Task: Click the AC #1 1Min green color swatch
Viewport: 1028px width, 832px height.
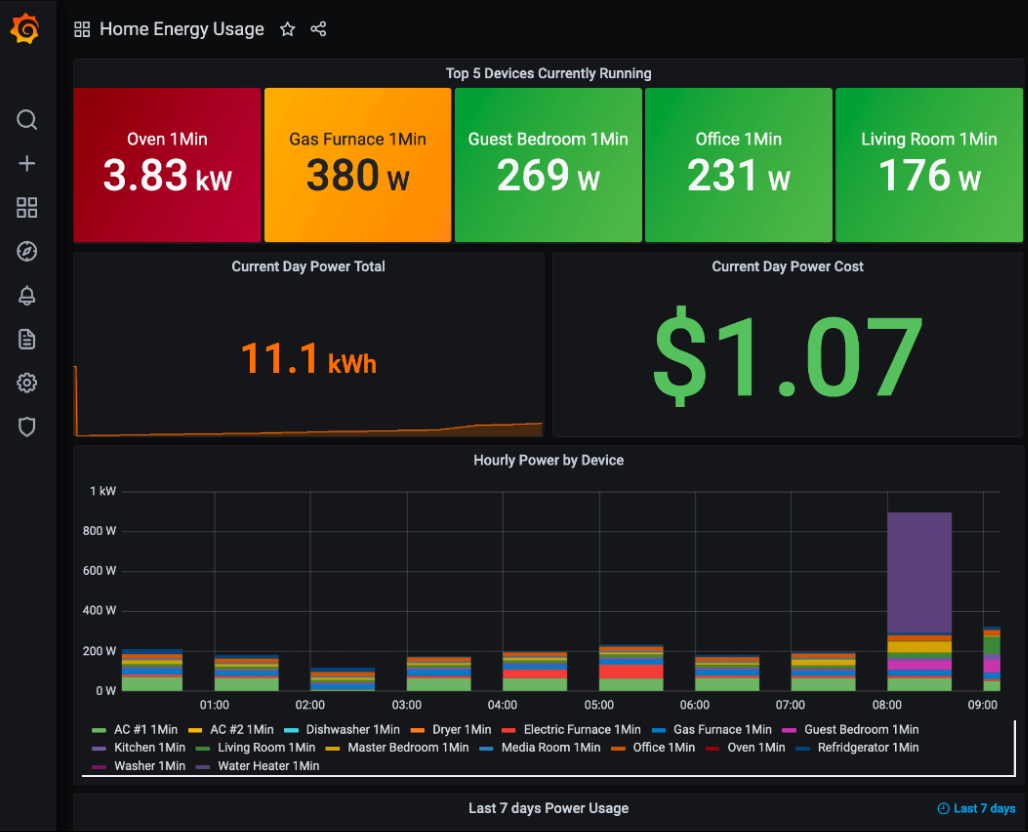Action: [98, 731]
